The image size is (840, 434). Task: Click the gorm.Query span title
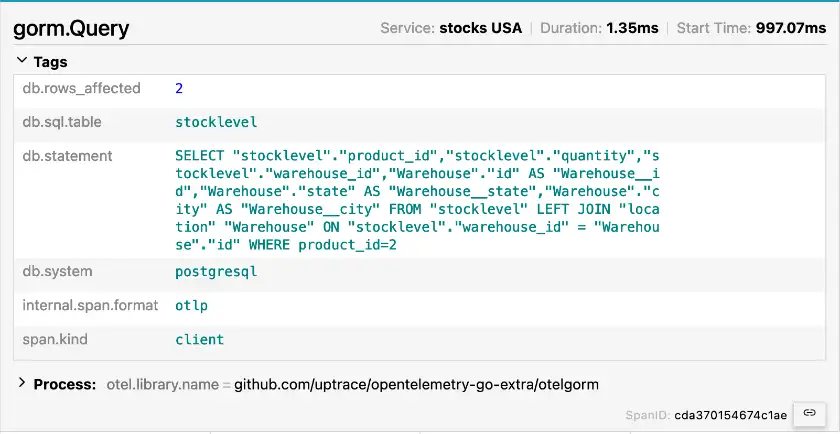pyautogui.click(x=72, y=28)
